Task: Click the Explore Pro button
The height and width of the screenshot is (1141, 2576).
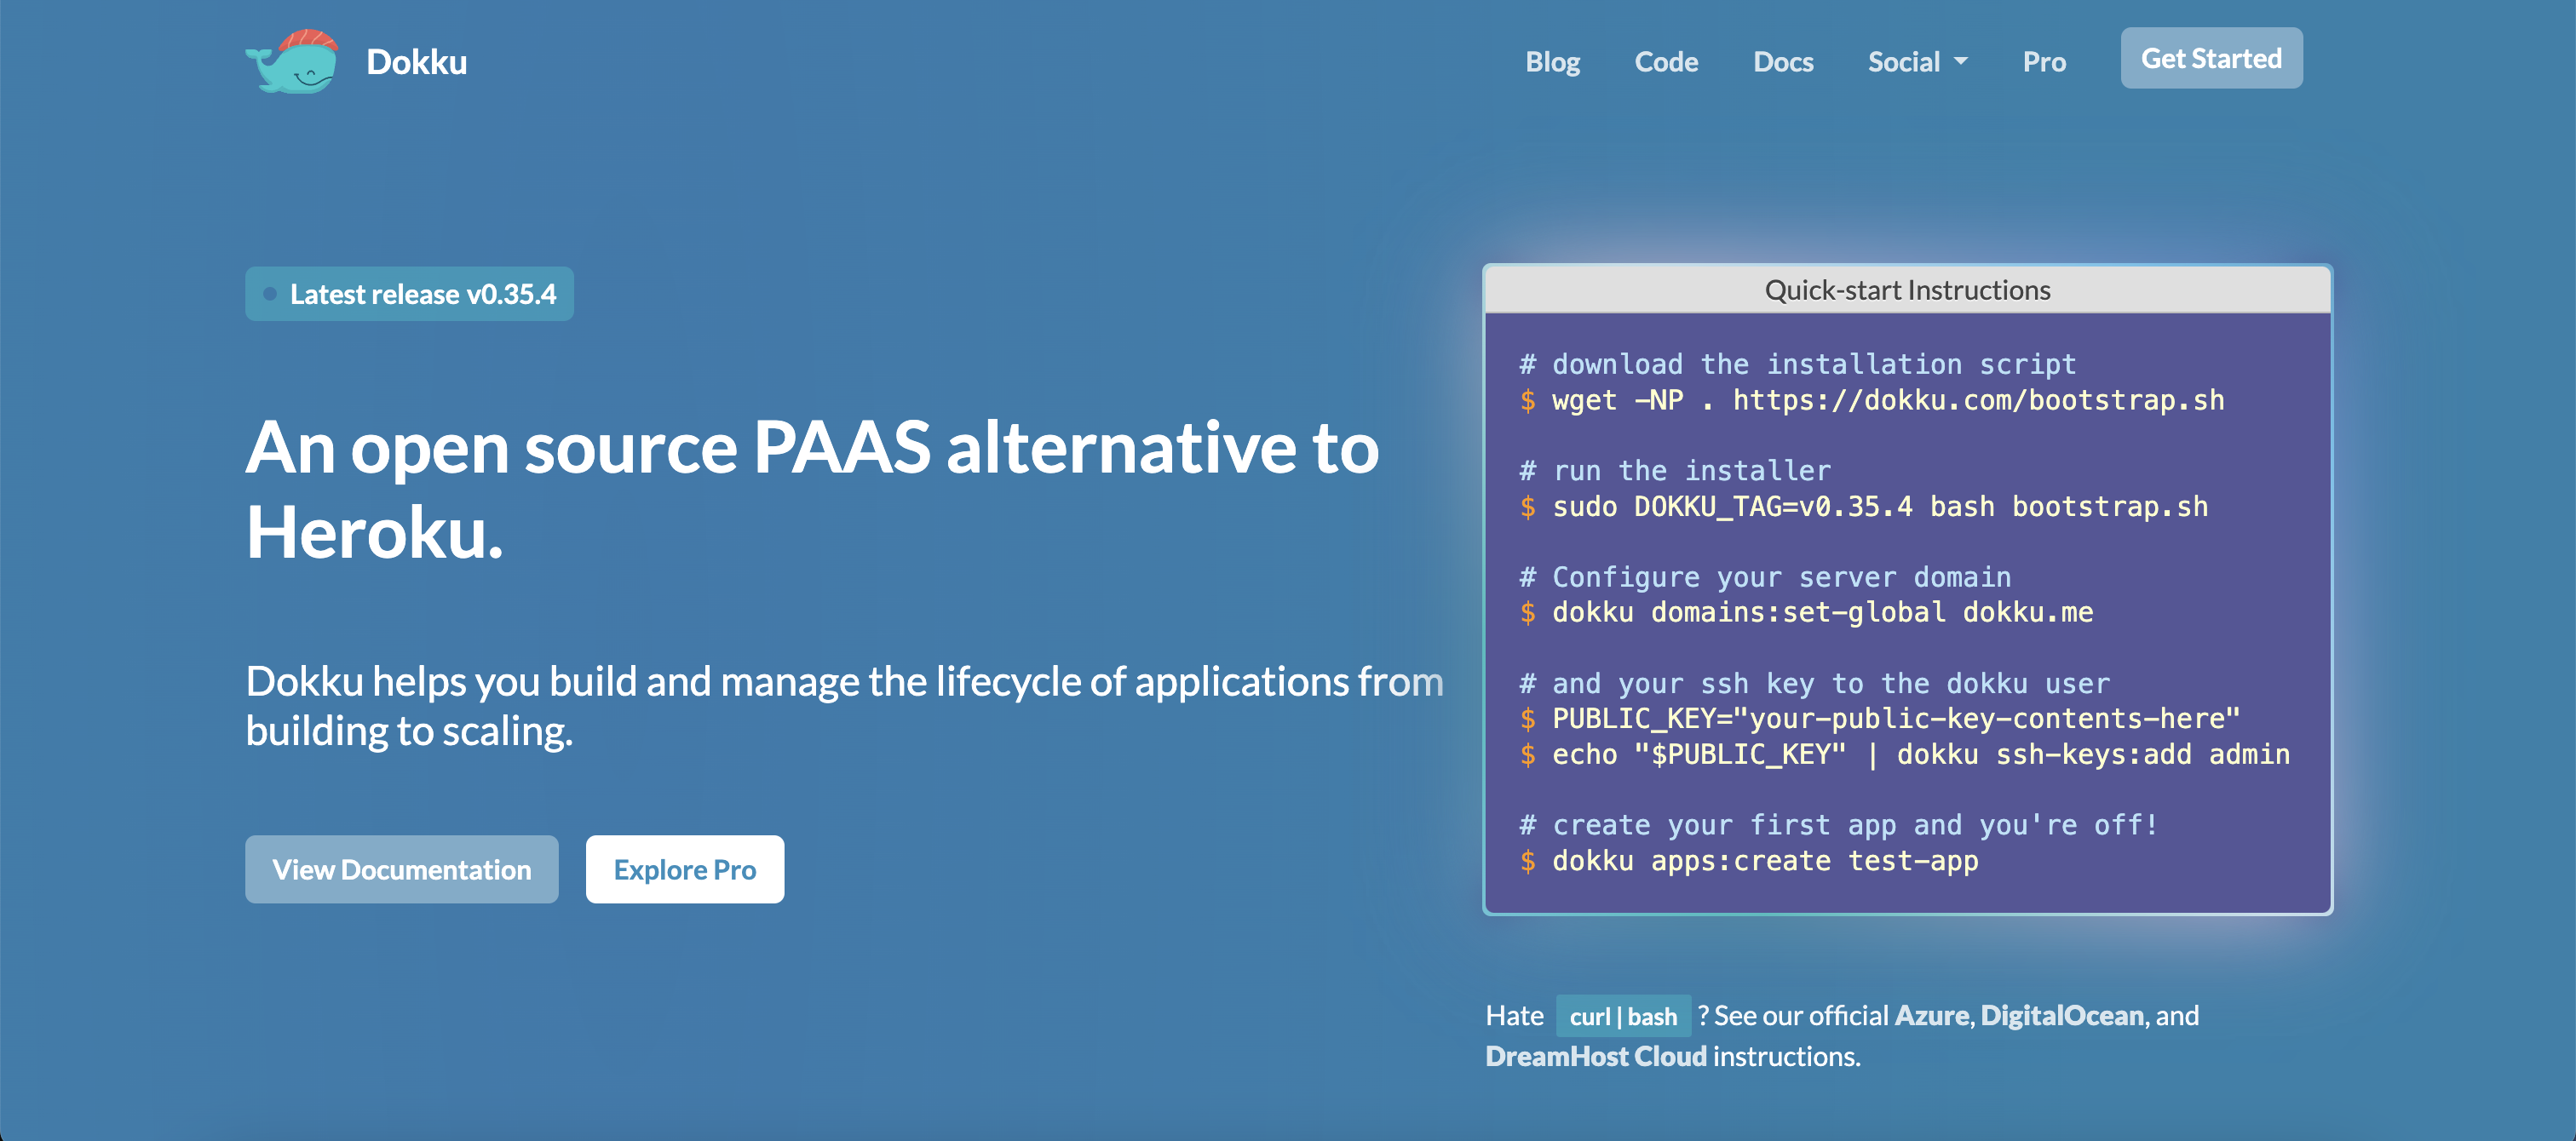Action: (685, 869)
